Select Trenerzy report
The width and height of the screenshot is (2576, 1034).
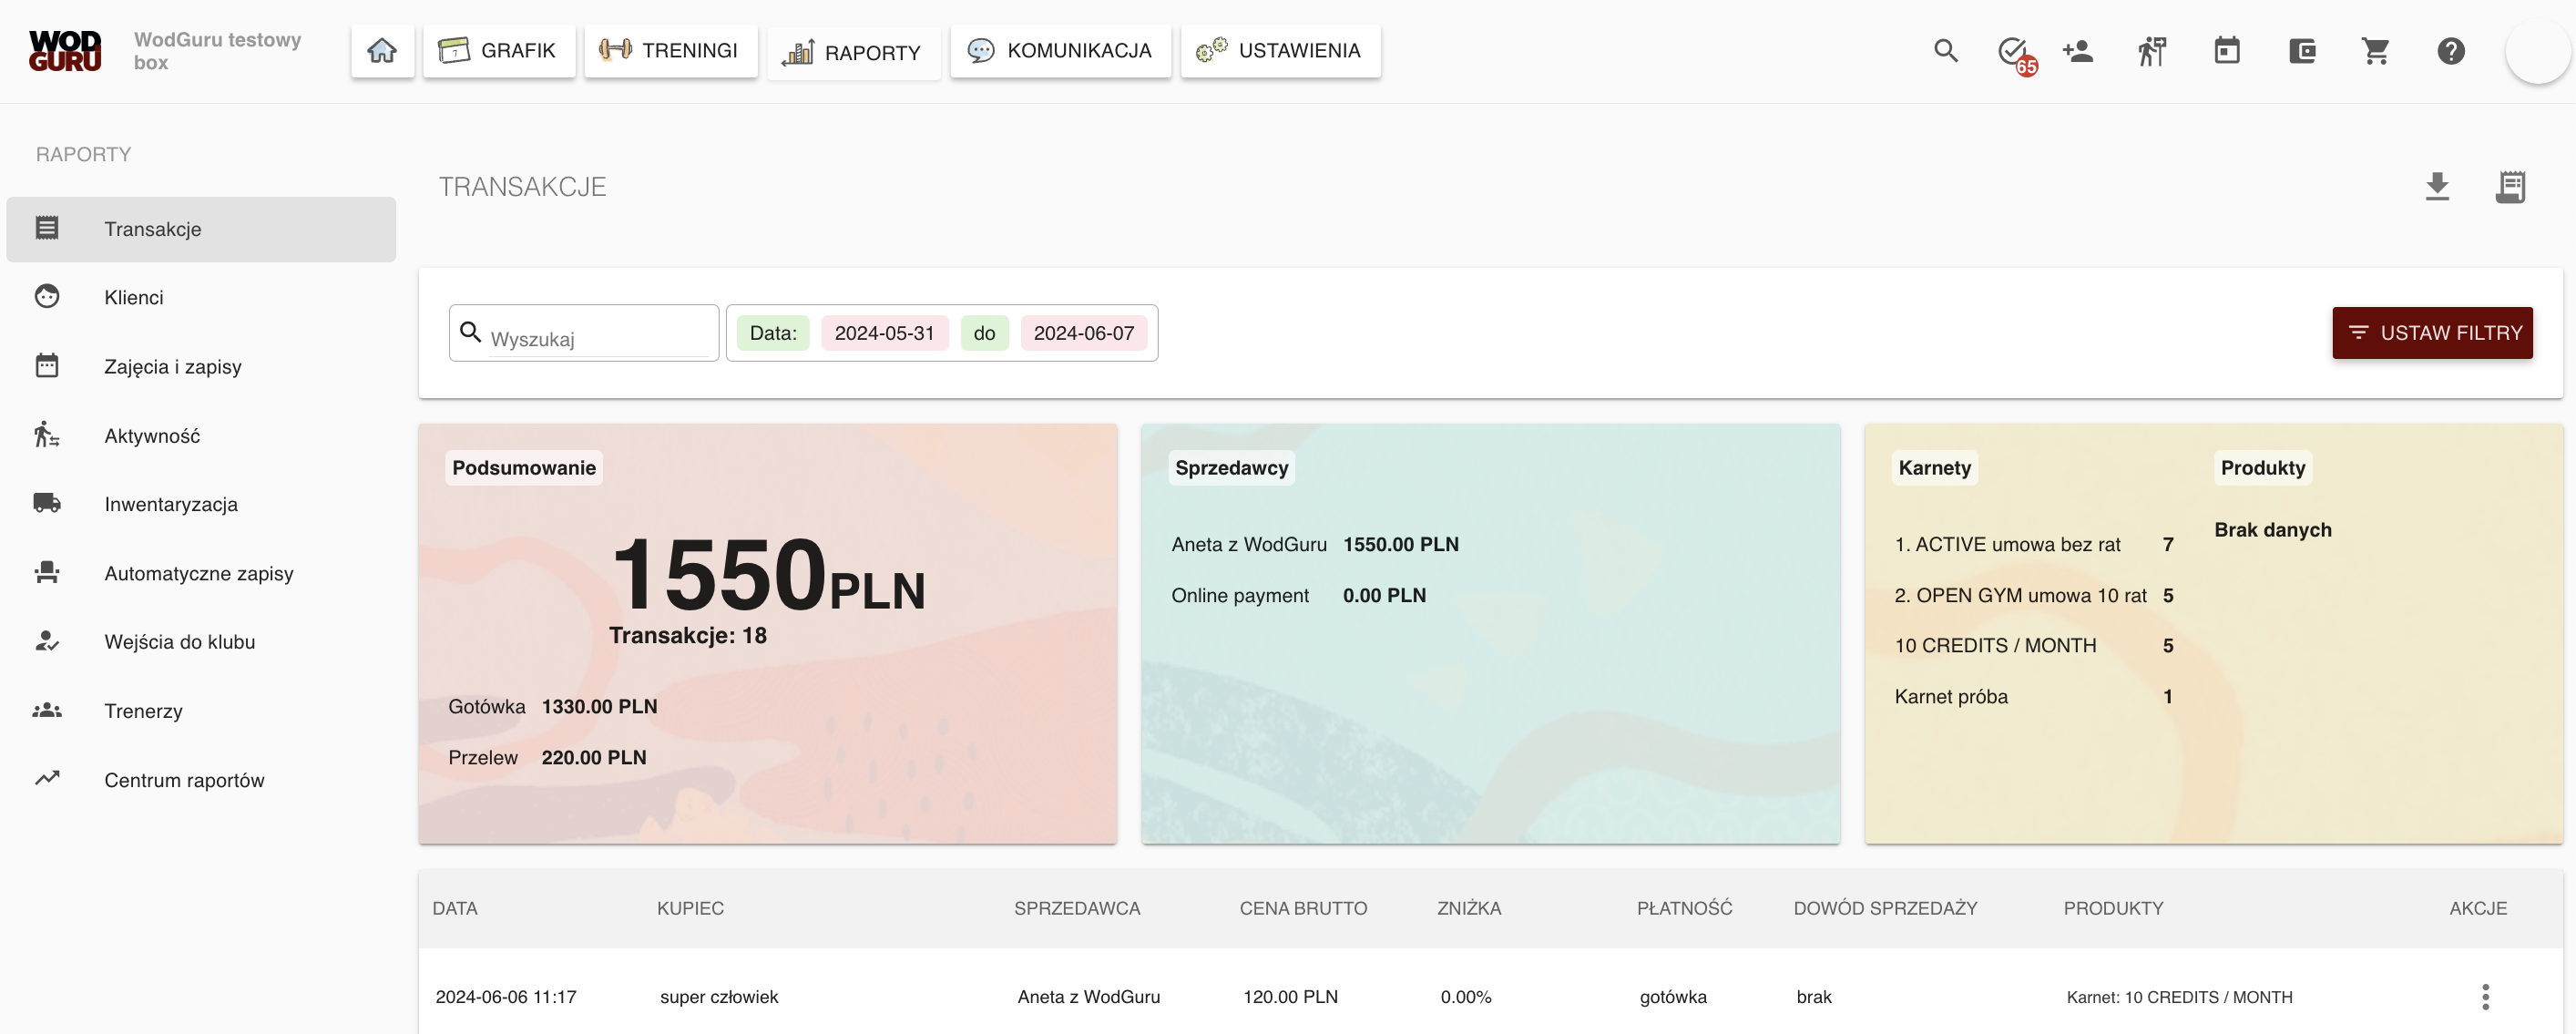pyautogui.click(x=201, y=711)
